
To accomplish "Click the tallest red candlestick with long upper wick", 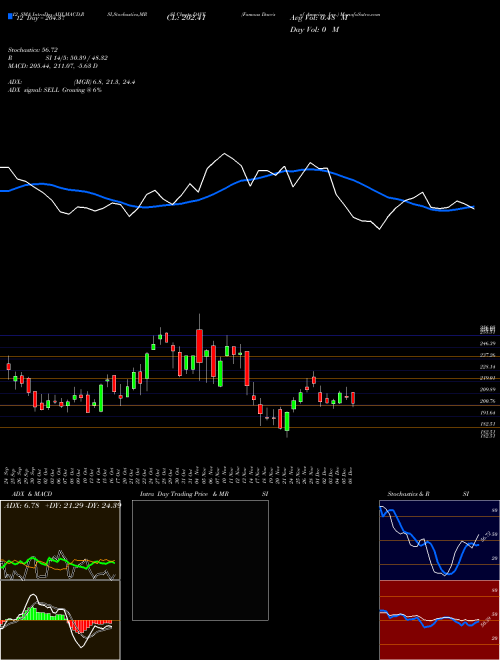I will point(199,346).
